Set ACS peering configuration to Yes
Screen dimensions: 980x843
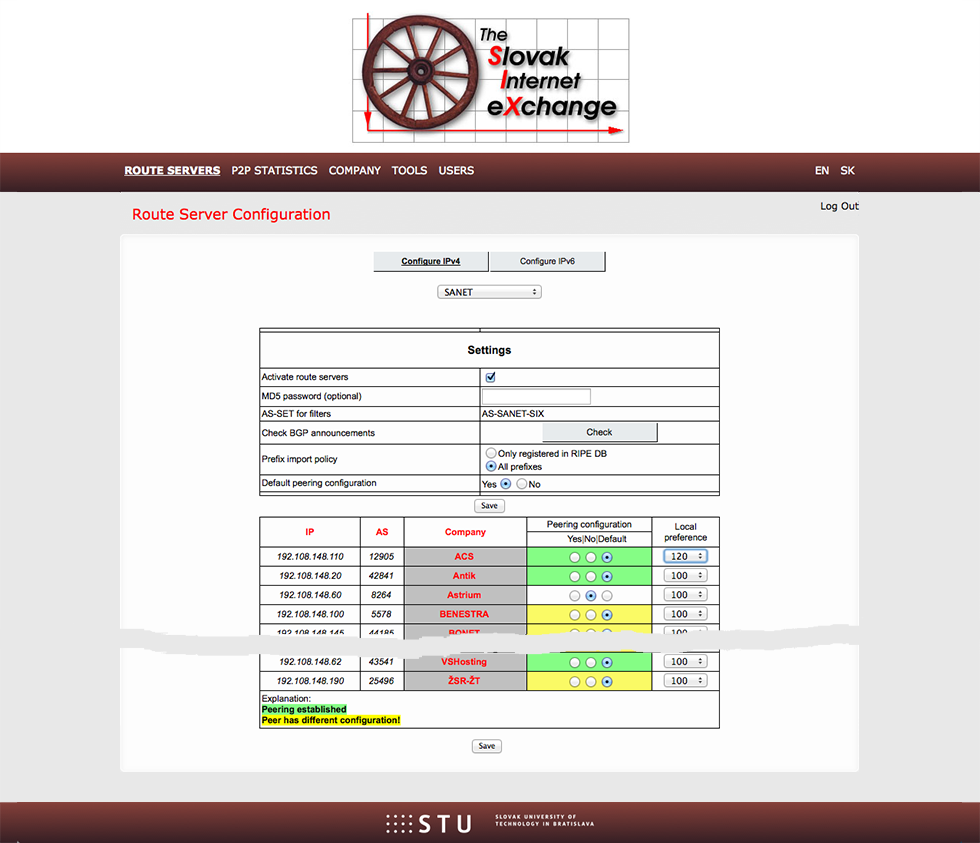[574, 557]
